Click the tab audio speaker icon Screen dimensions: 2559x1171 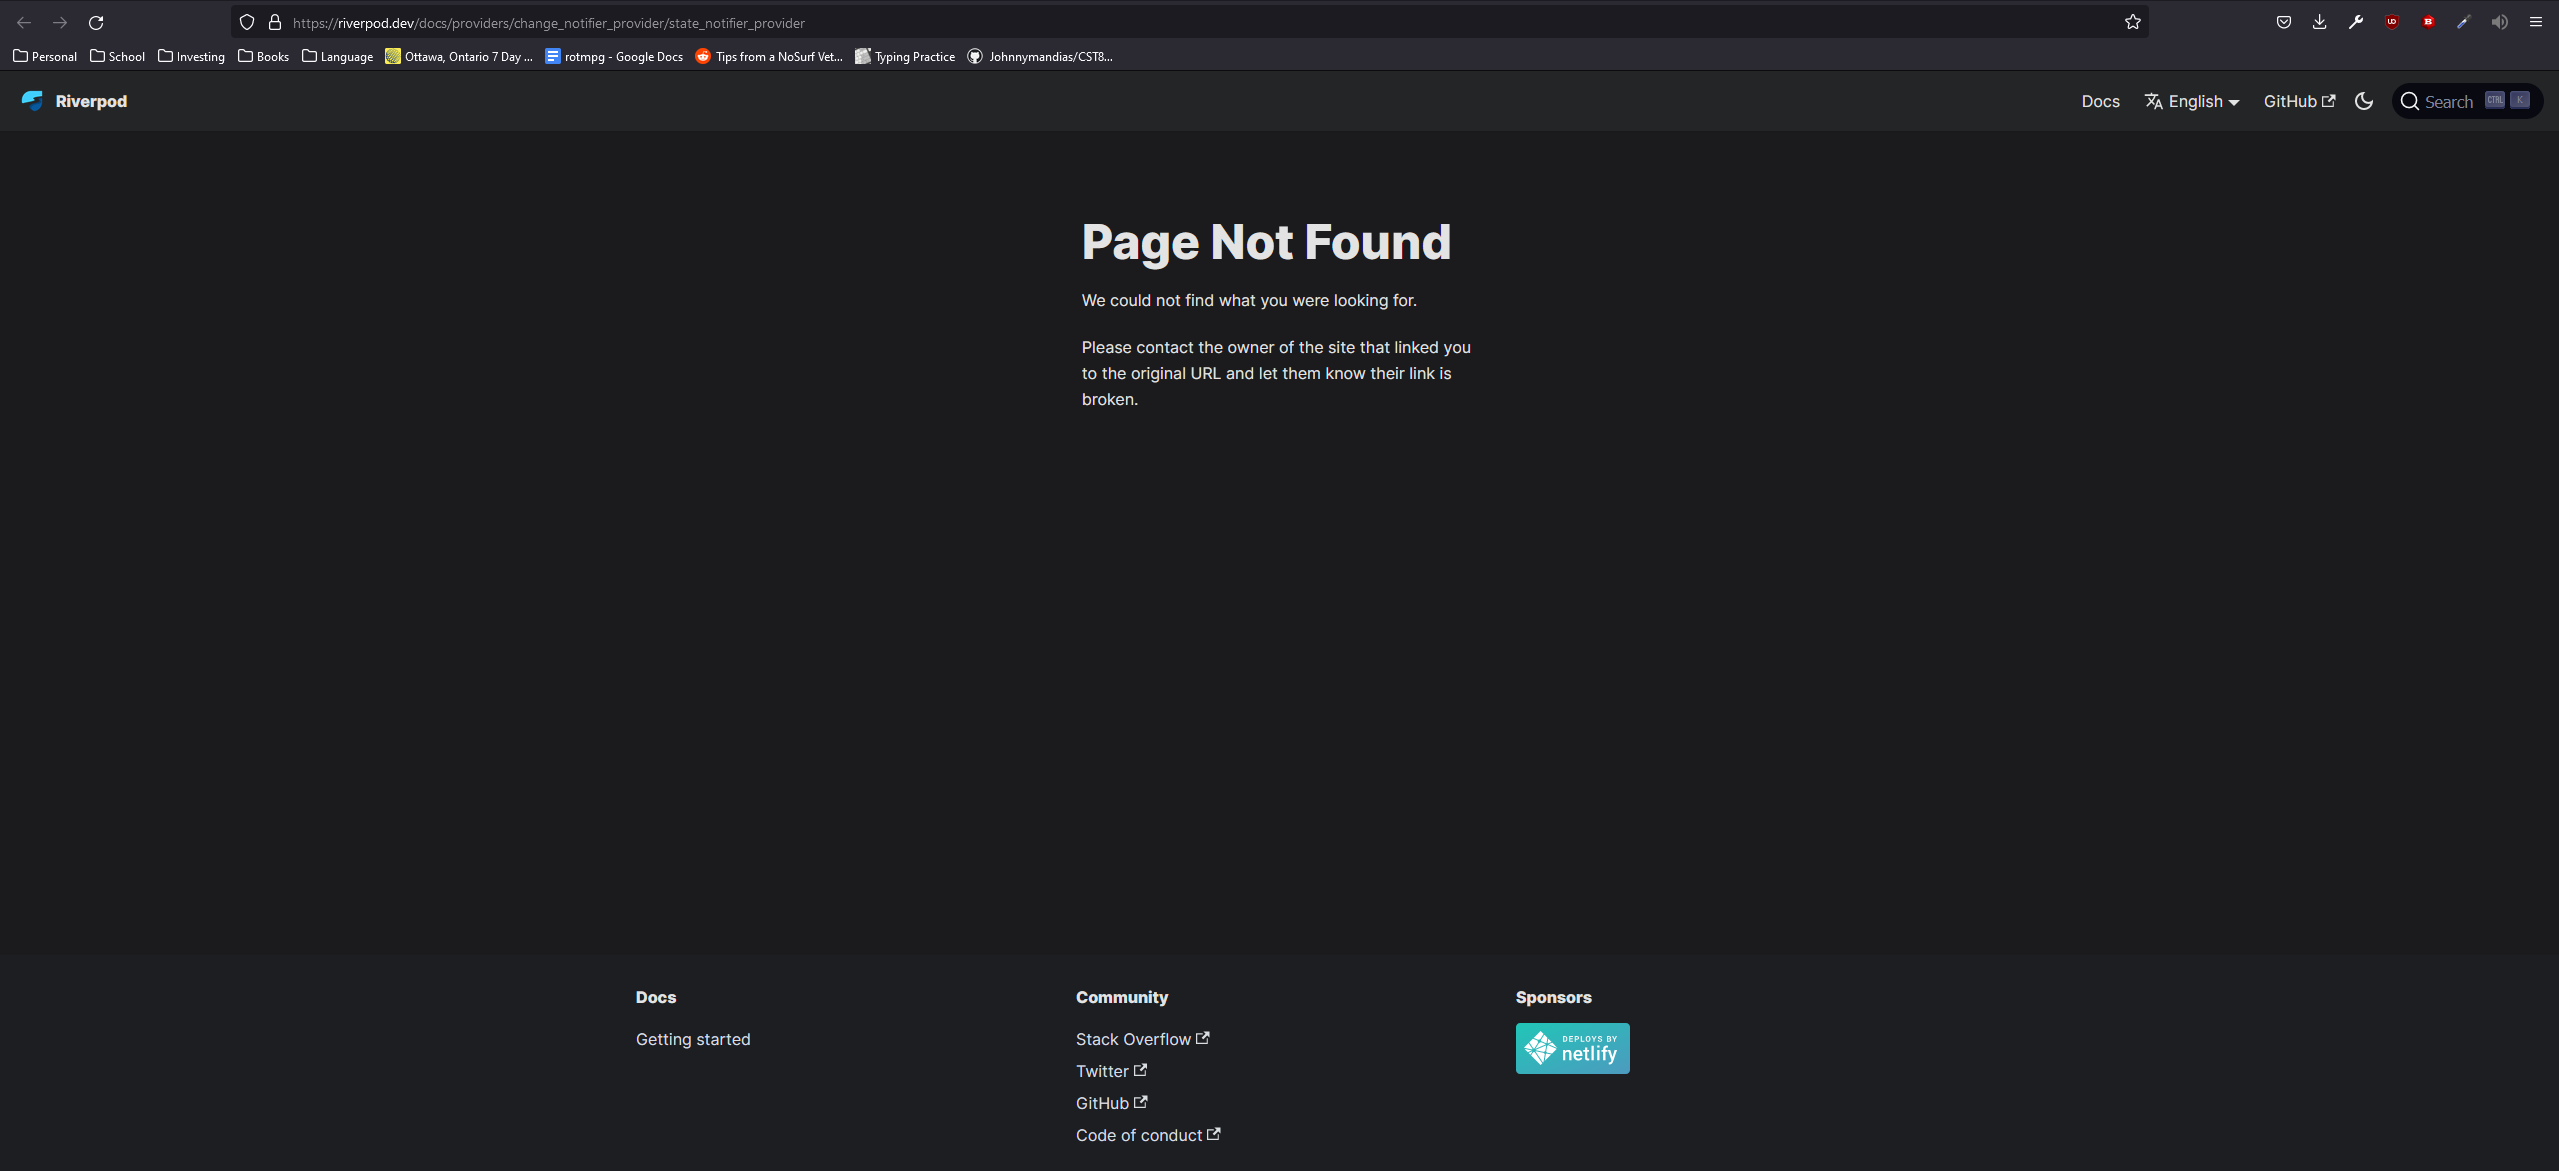2498,22
